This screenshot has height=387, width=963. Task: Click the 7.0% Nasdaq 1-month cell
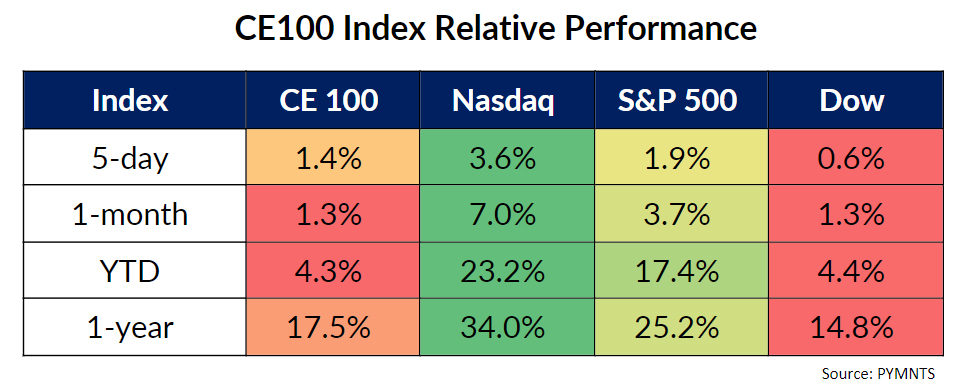coord(507,214)
